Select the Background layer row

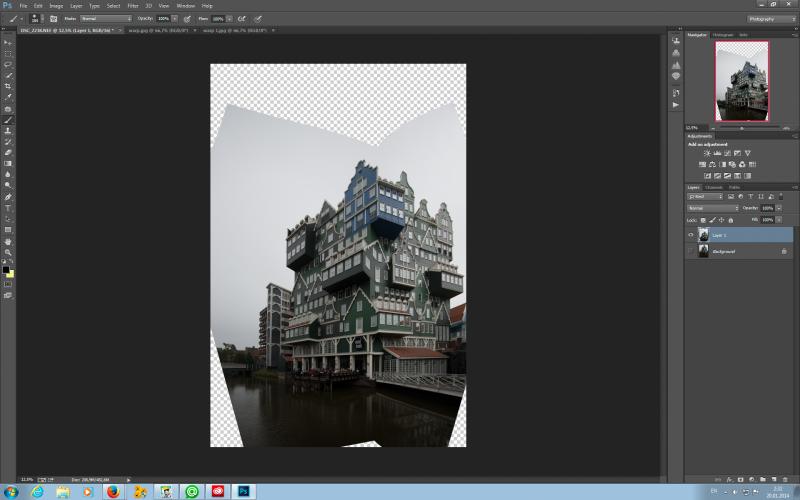[739, 251]
